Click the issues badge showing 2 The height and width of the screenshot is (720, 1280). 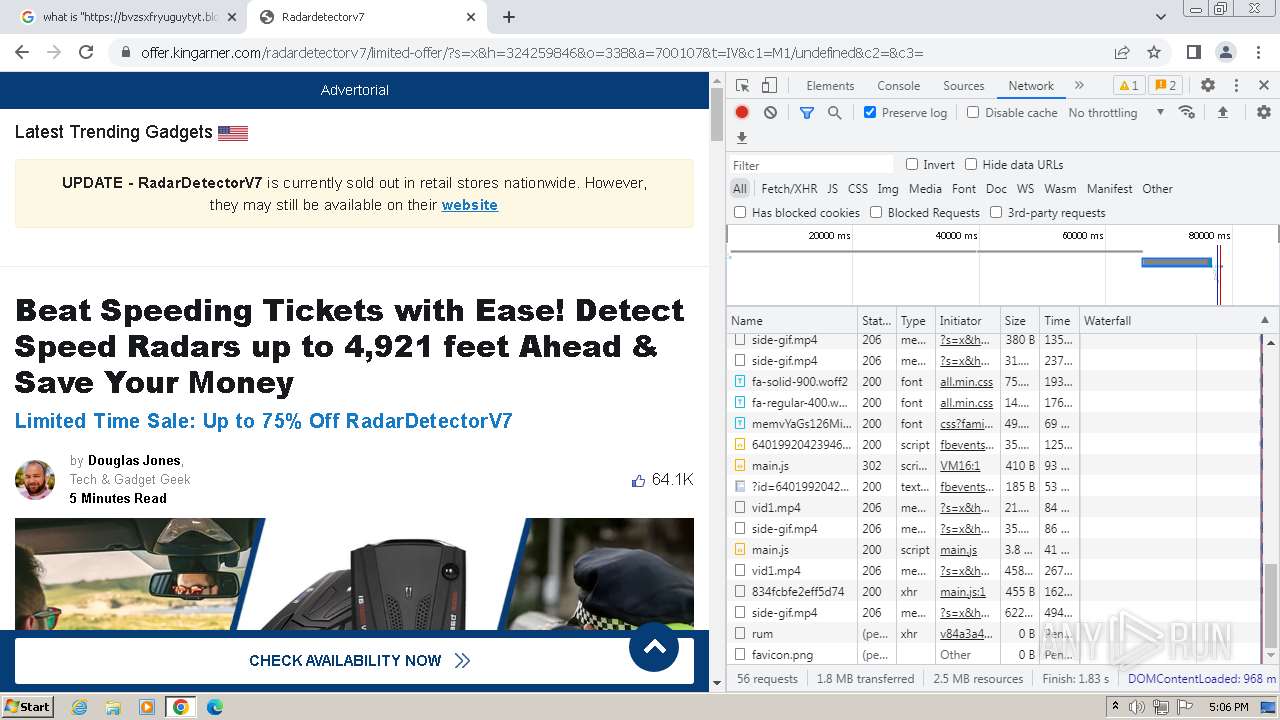(1164, 86)
